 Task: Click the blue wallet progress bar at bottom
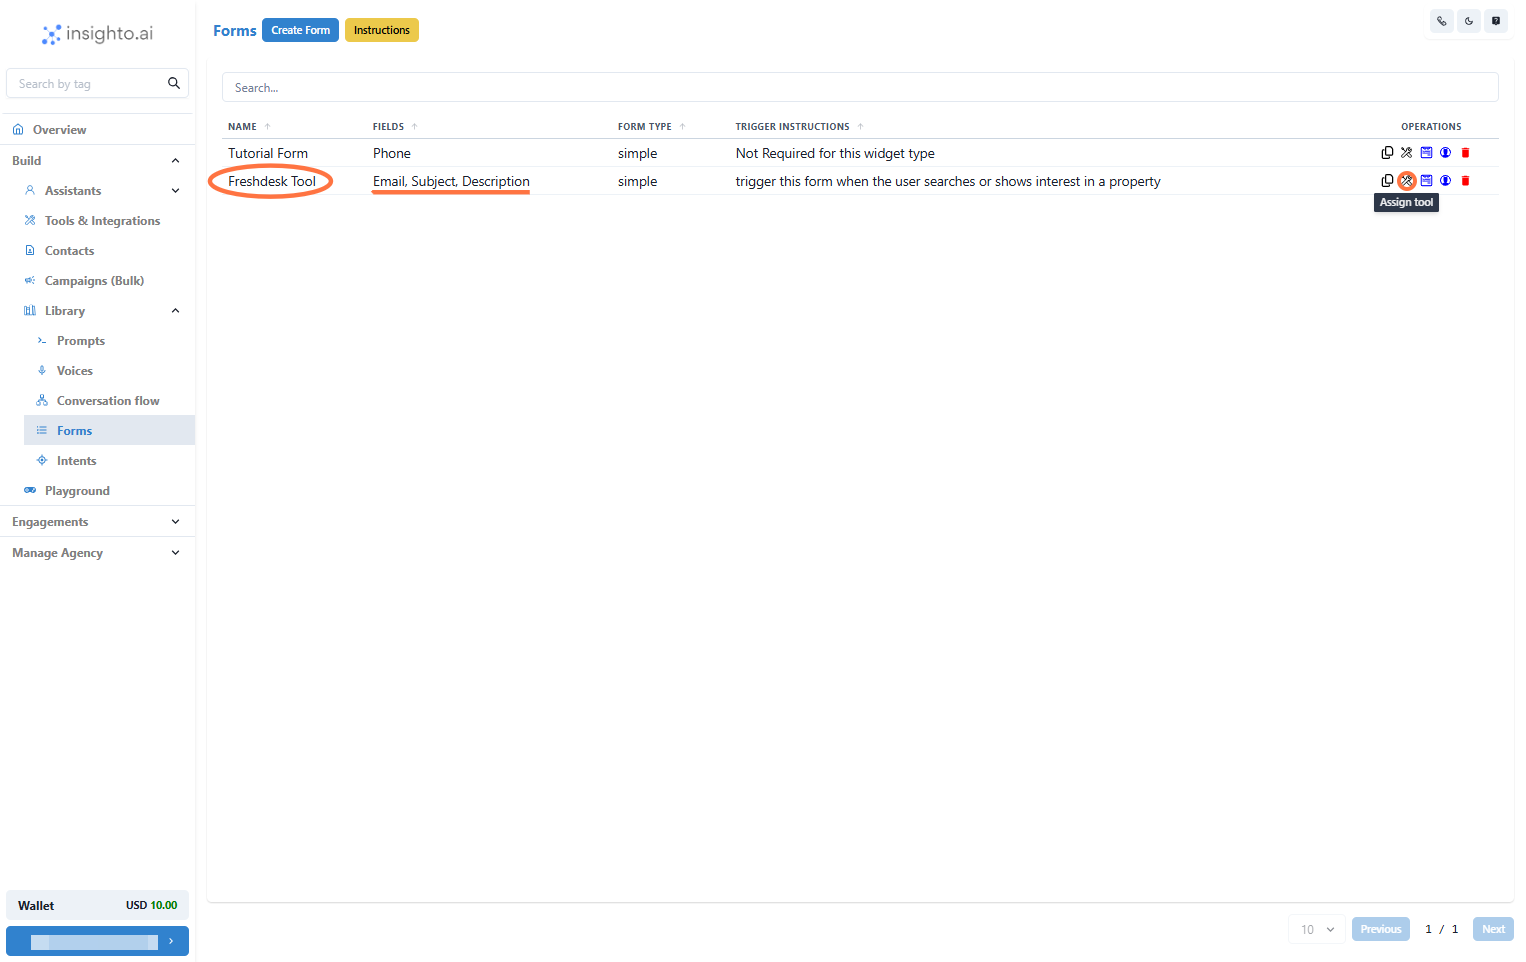(97, 941)
